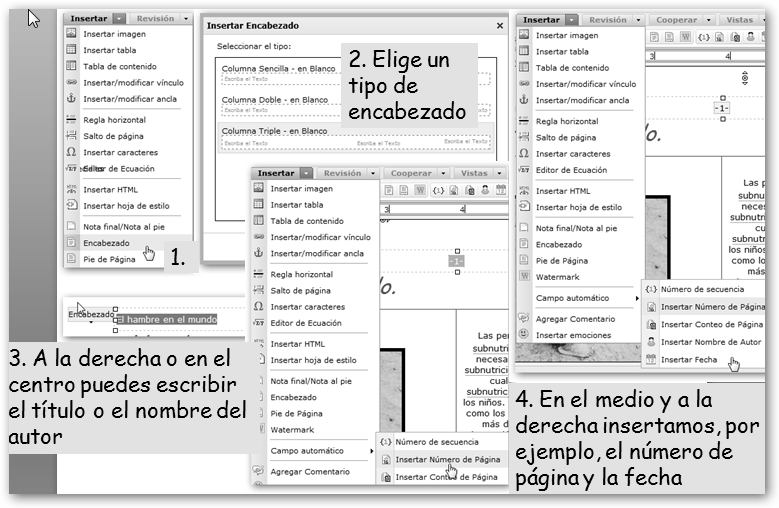Choose Insertar Conteo de Página in step 4 submenu
The width and height of the screenshot is (779, 508).
(711, 324)
